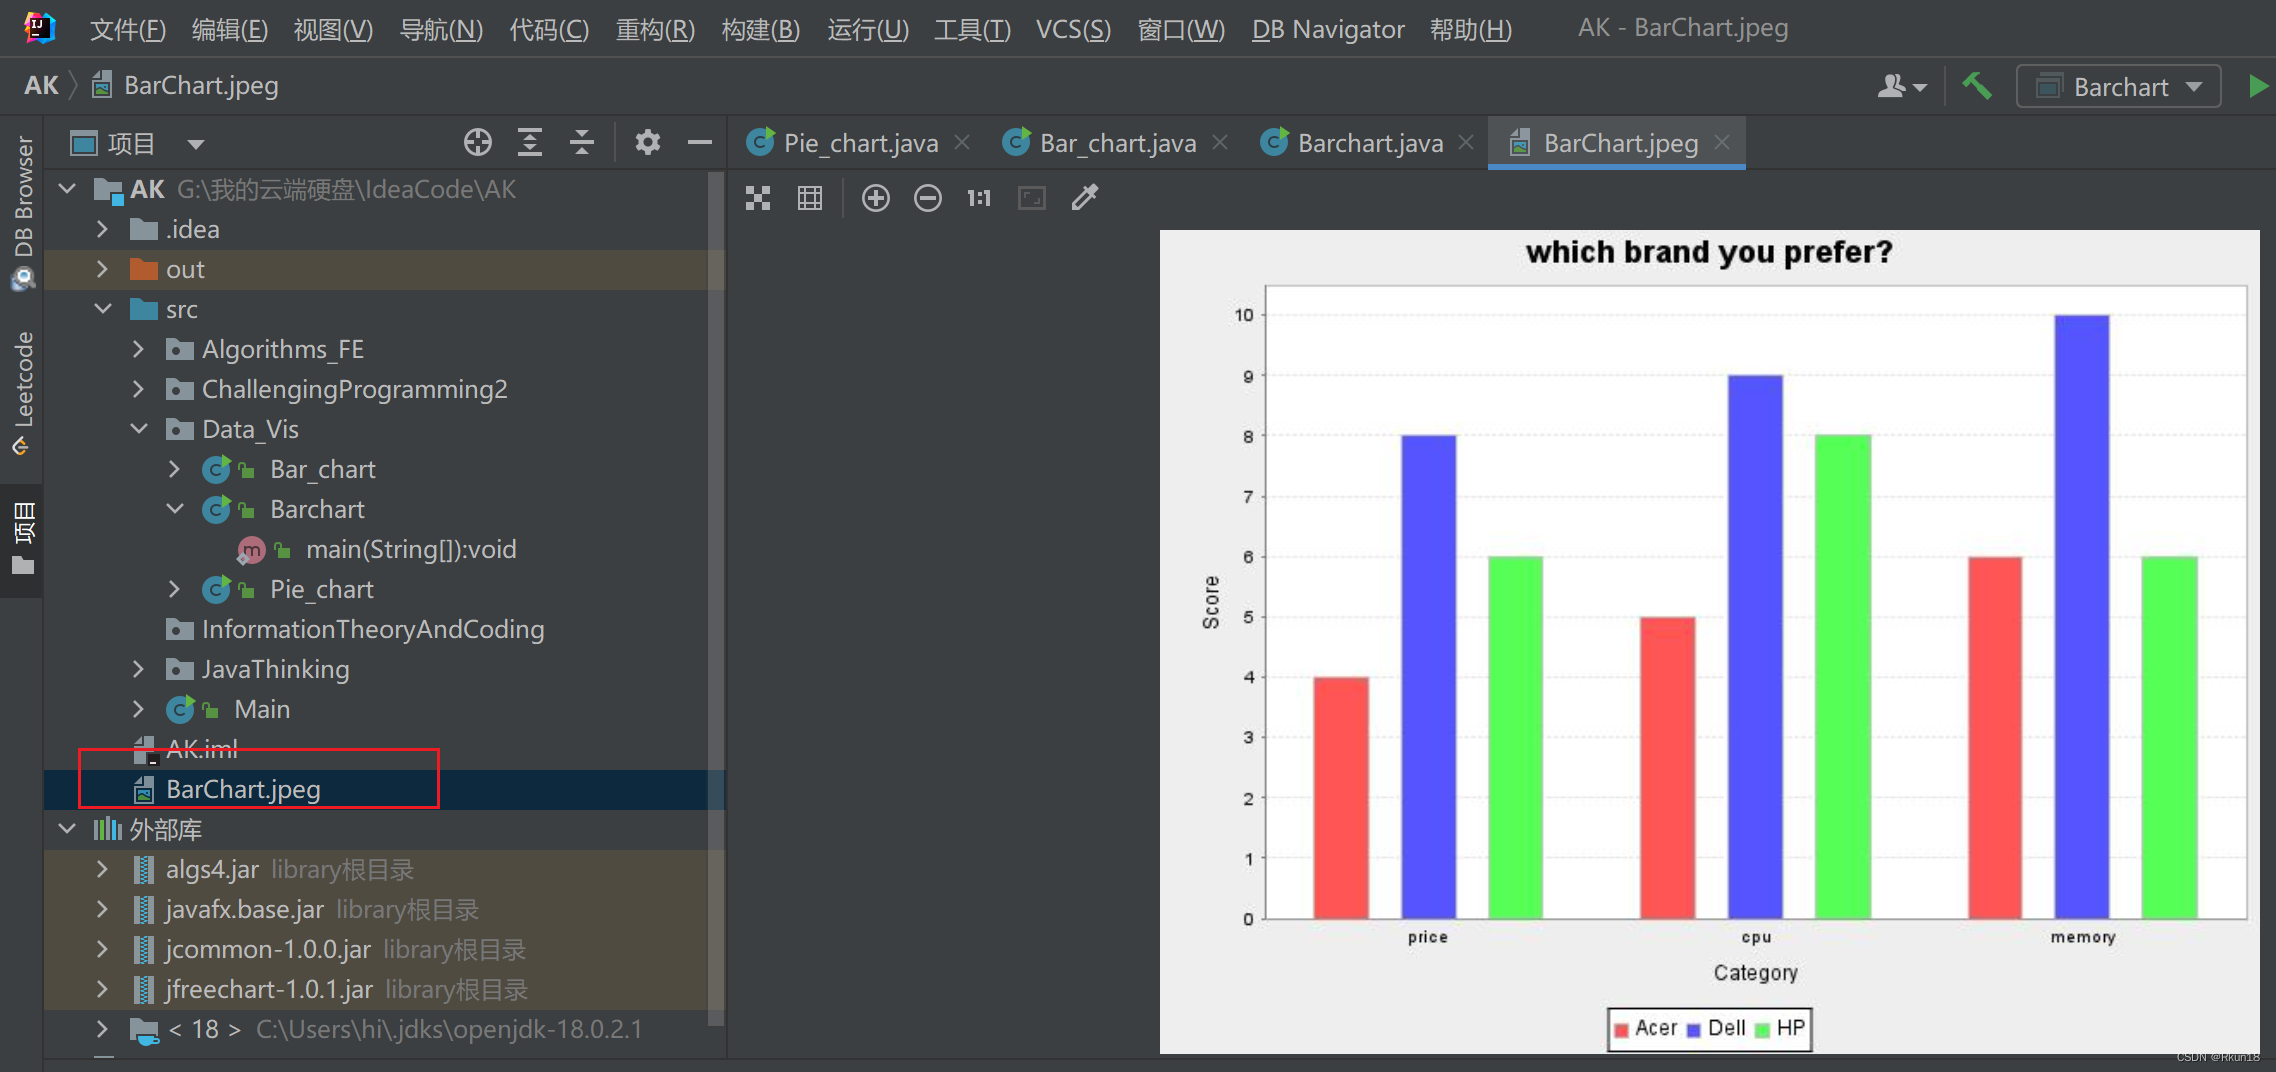Click the Expand All icon in project panel
The width and height of the screenshot is (2276, 1072).
(x=530, y=143)
